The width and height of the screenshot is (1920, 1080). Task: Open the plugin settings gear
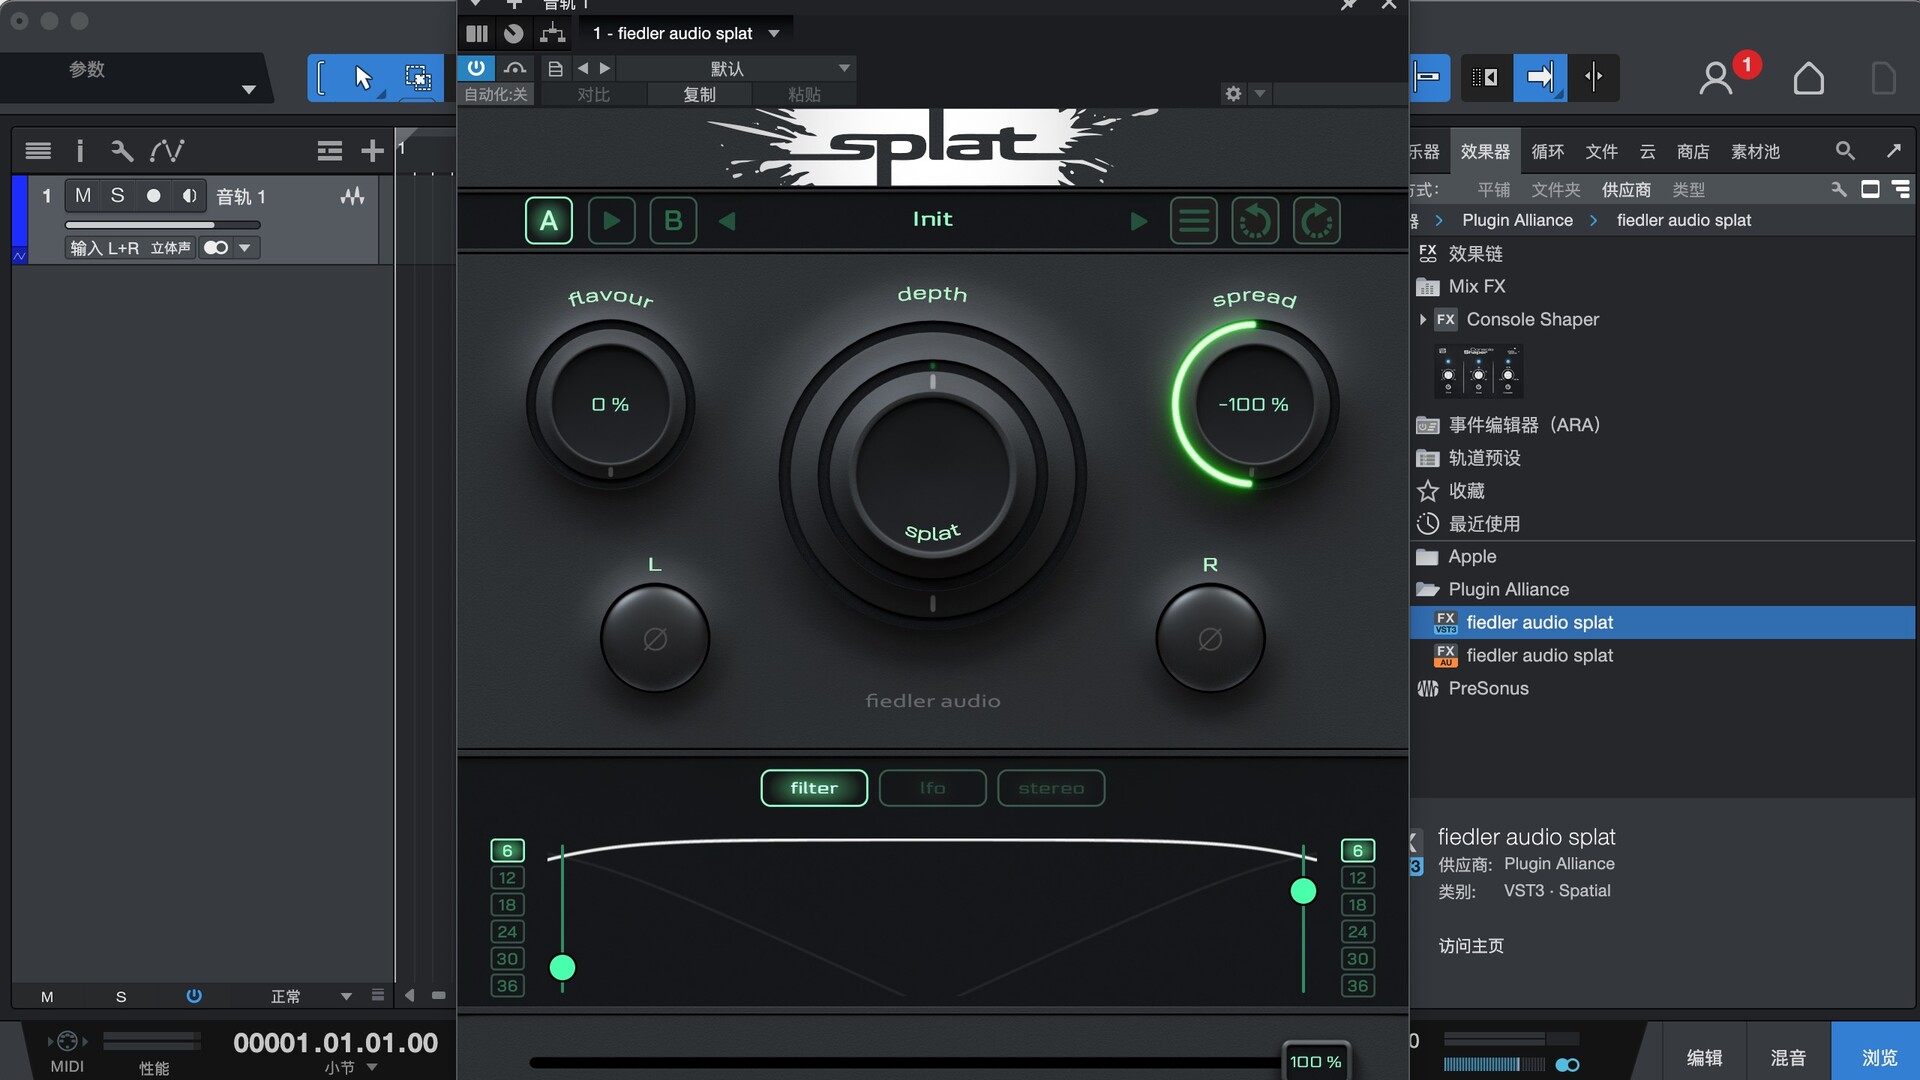[x=1233, y=93]
